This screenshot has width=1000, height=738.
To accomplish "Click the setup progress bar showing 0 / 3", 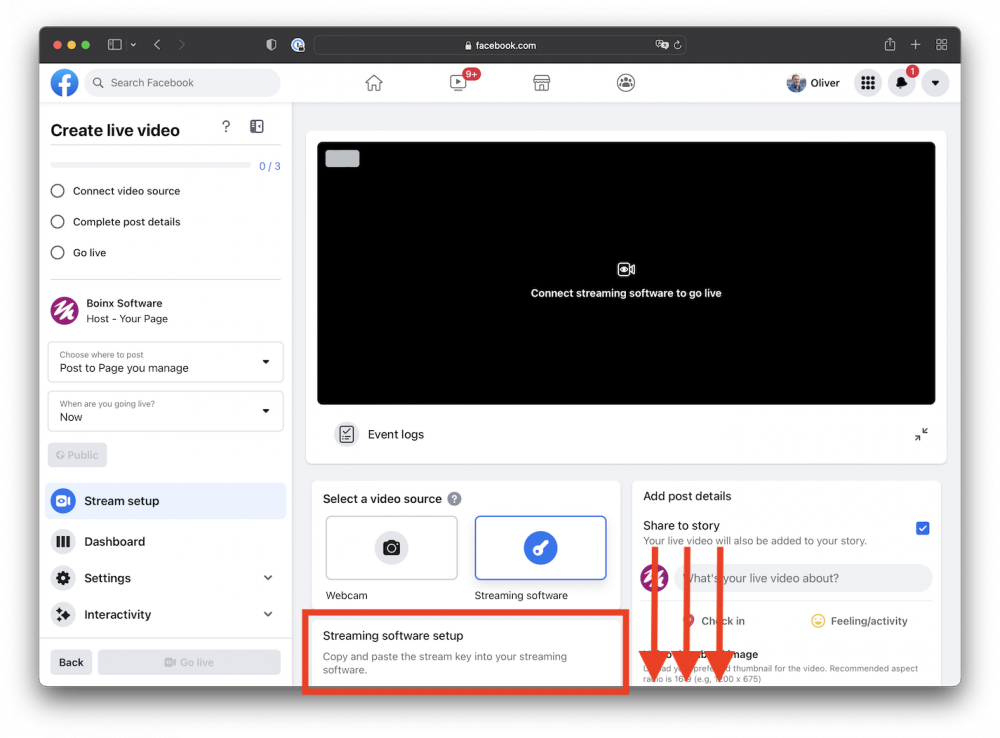I will [x=151, y=165].
